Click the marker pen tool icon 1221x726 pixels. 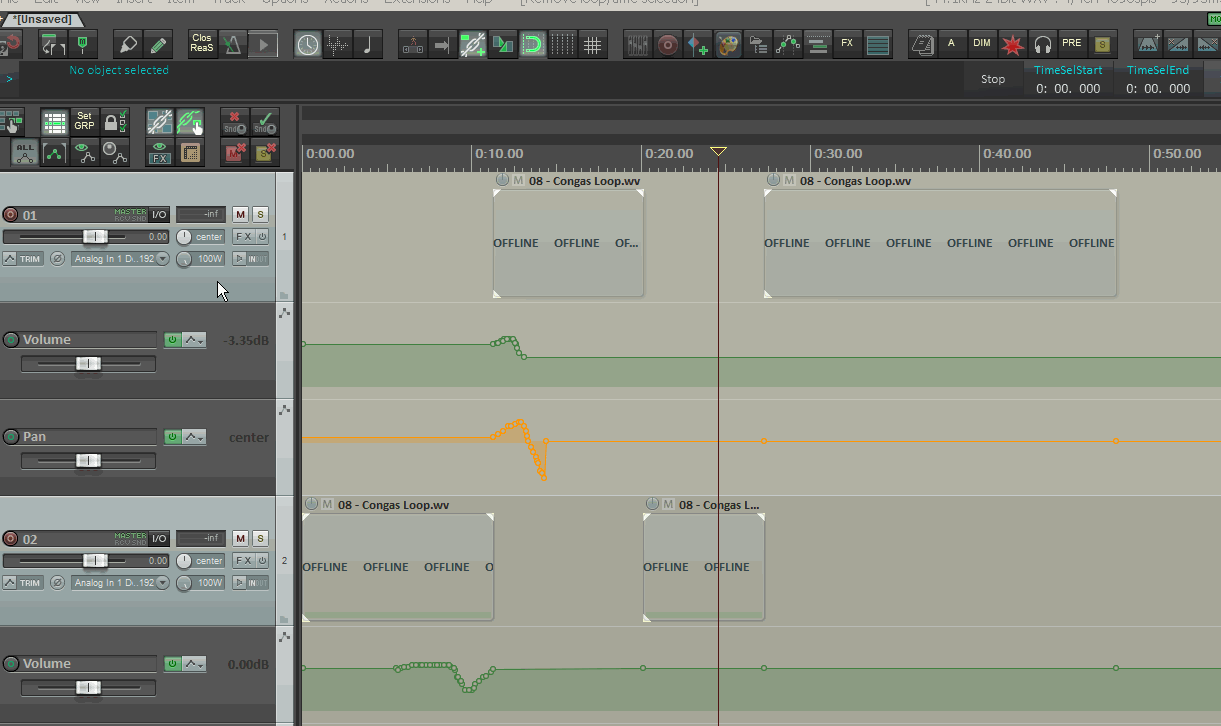(127, 44)
